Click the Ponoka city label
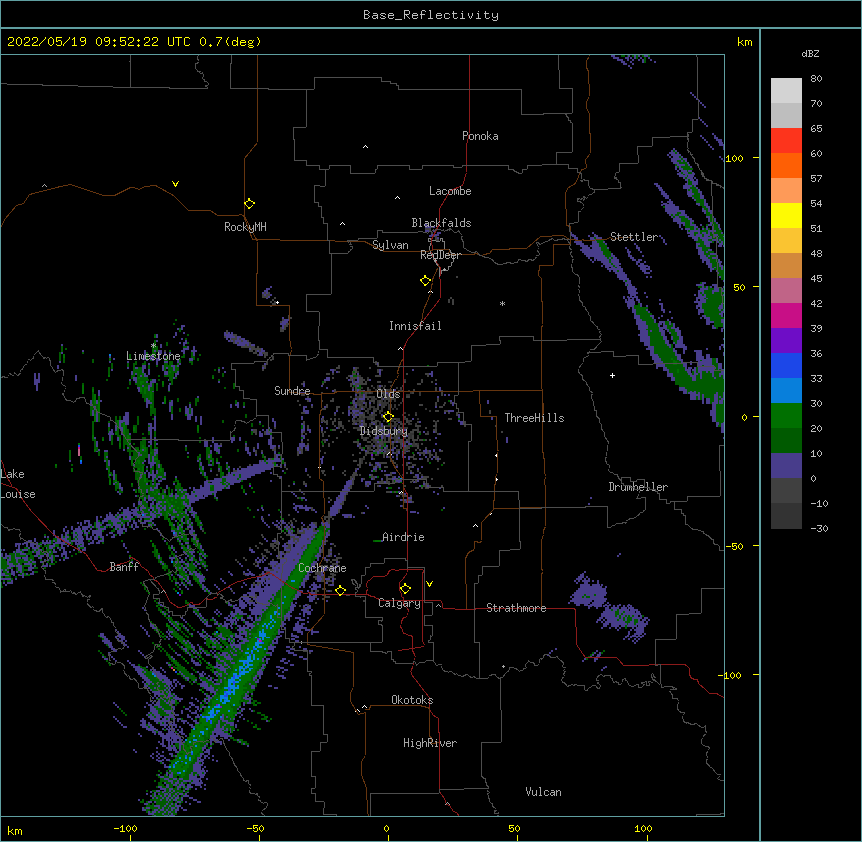 tap(480, 136)
